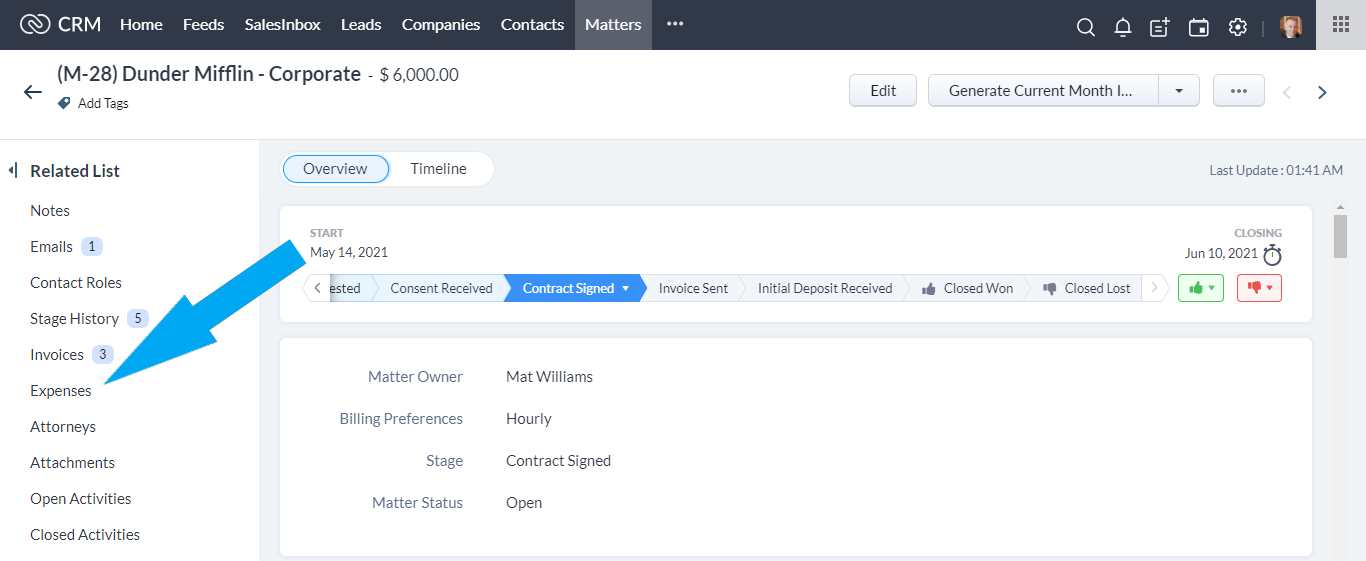1366x561 pixels.
Task: Click the closing date stopwatch icon
Action: coord(1272,254)
